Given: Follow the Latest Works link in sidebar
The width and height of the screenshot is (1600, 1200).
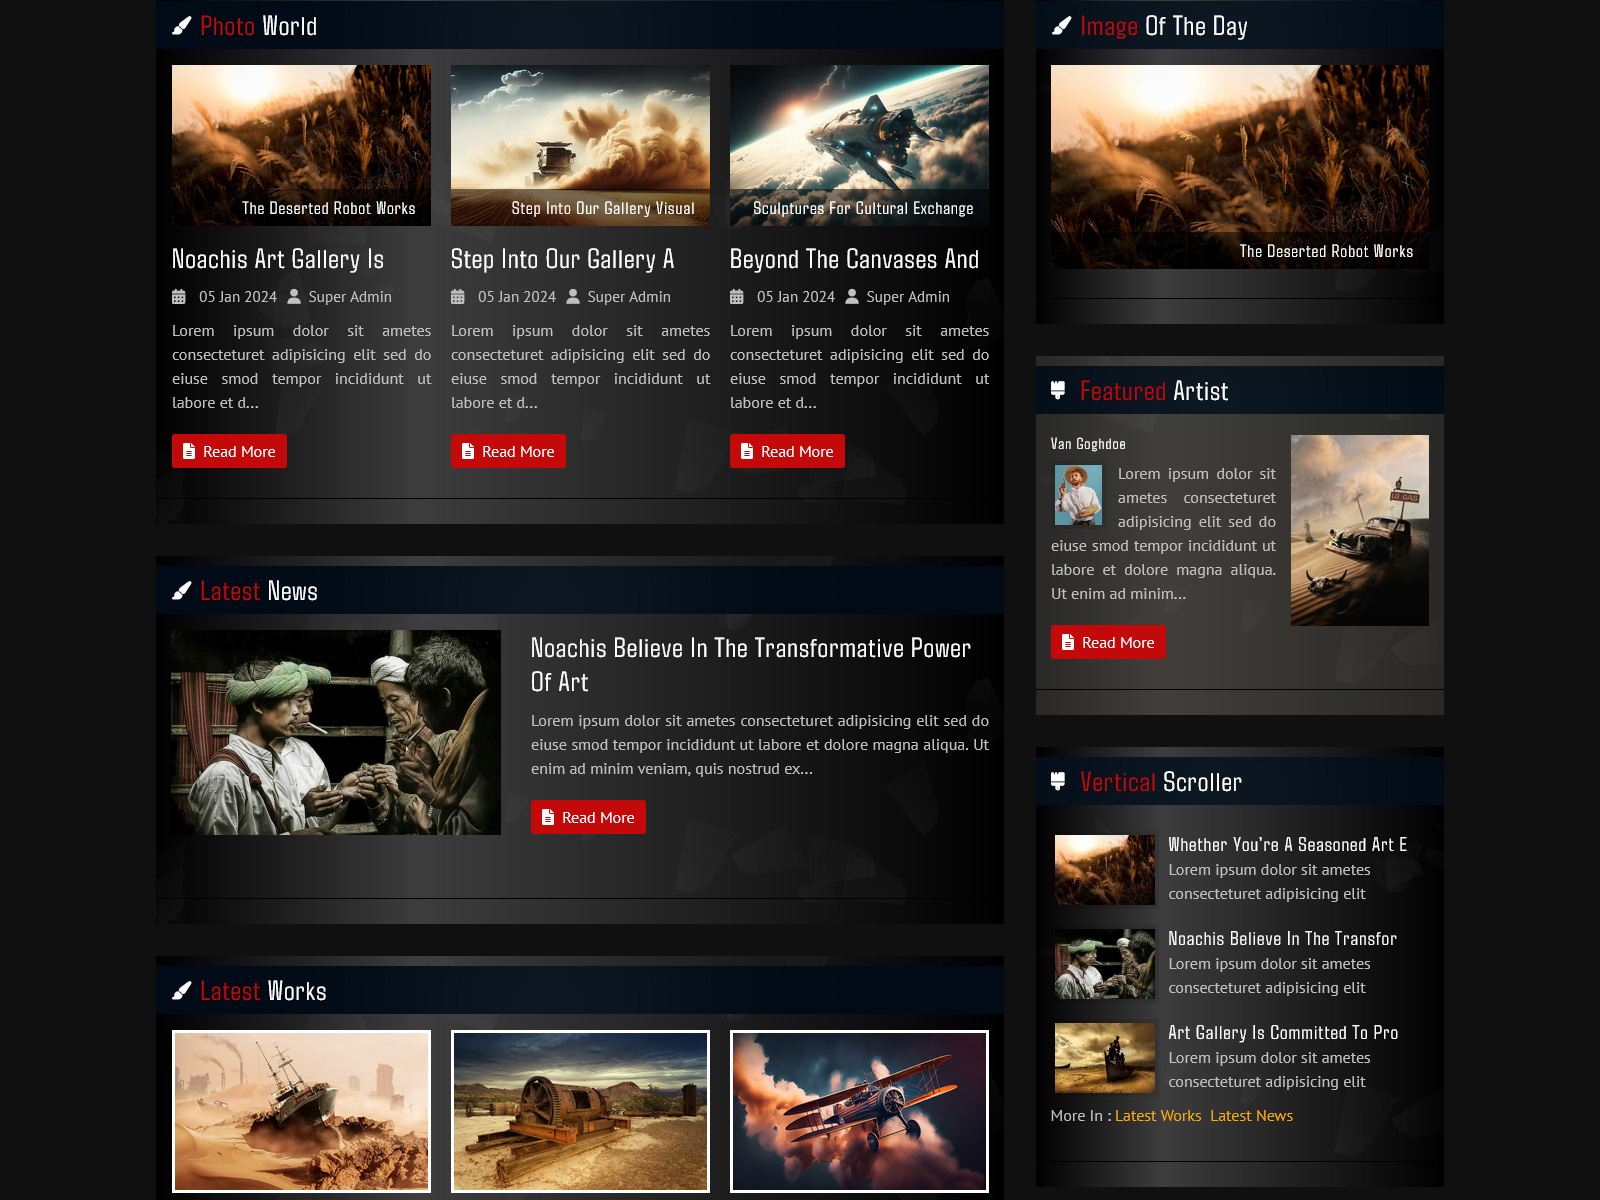Looking at the screenshot, I should (x=1158, y=1116).
